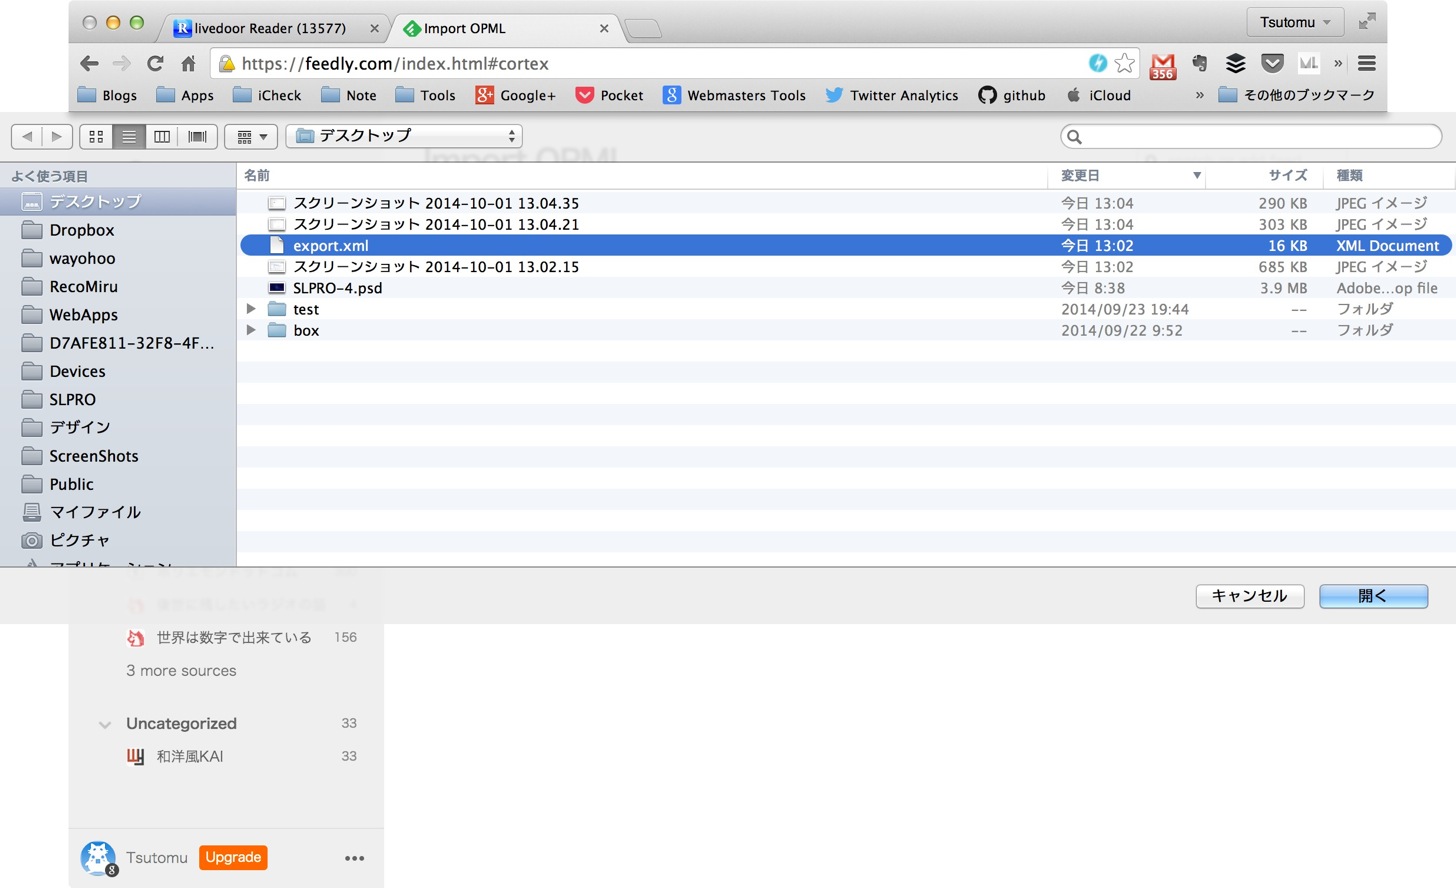Click the Evernote elephant extension icon
1456x888 pixels.
[x=1199, y=63]
